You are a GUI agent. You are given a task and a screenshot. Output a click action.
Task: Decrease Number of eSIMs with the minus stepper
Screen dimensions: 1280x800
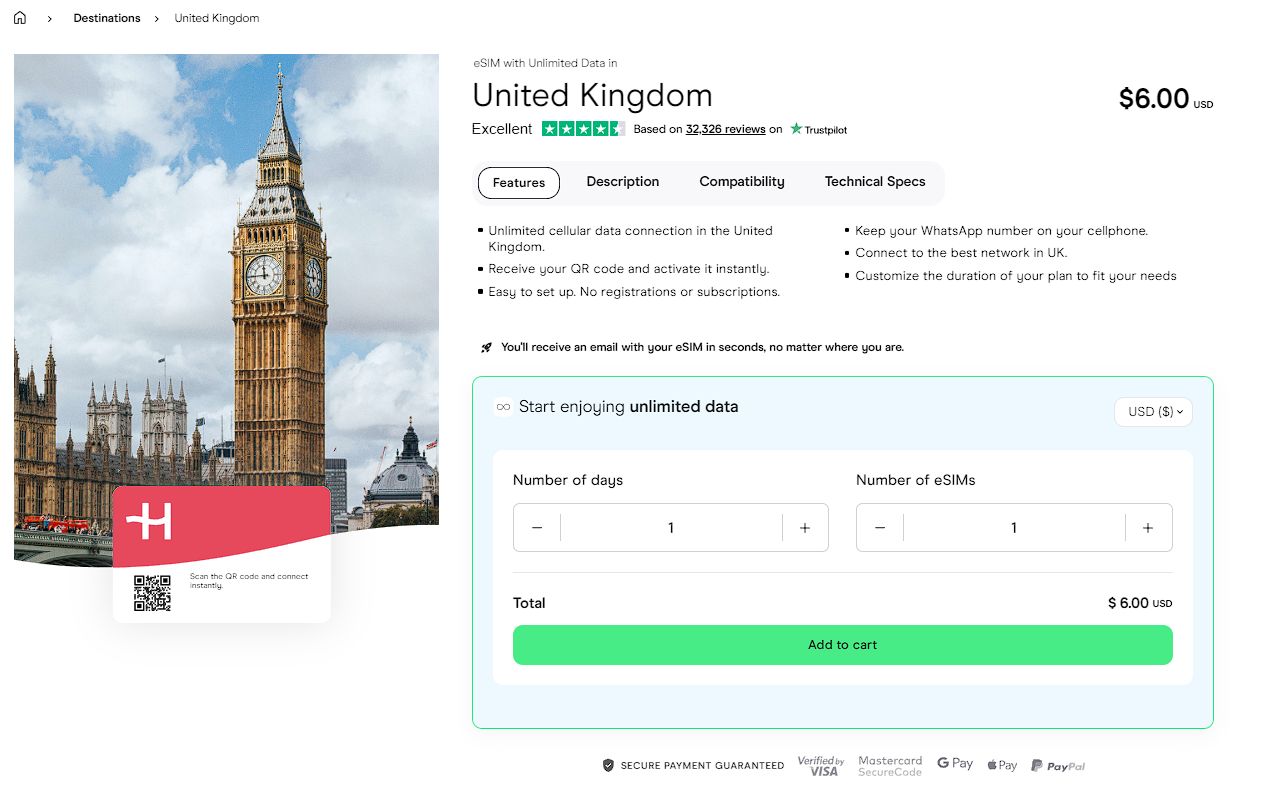(879, 527)
